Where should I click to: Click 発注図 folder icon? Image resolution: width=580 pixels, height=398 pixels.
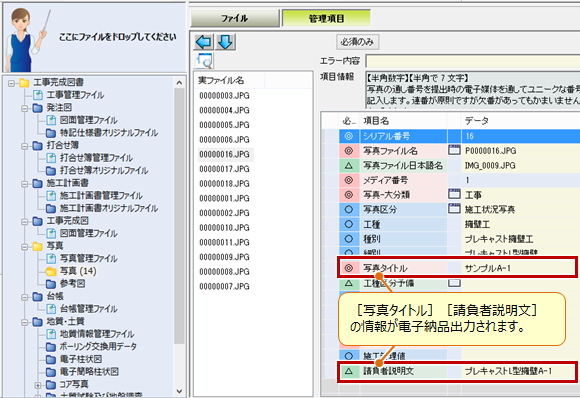coord(38,108)
